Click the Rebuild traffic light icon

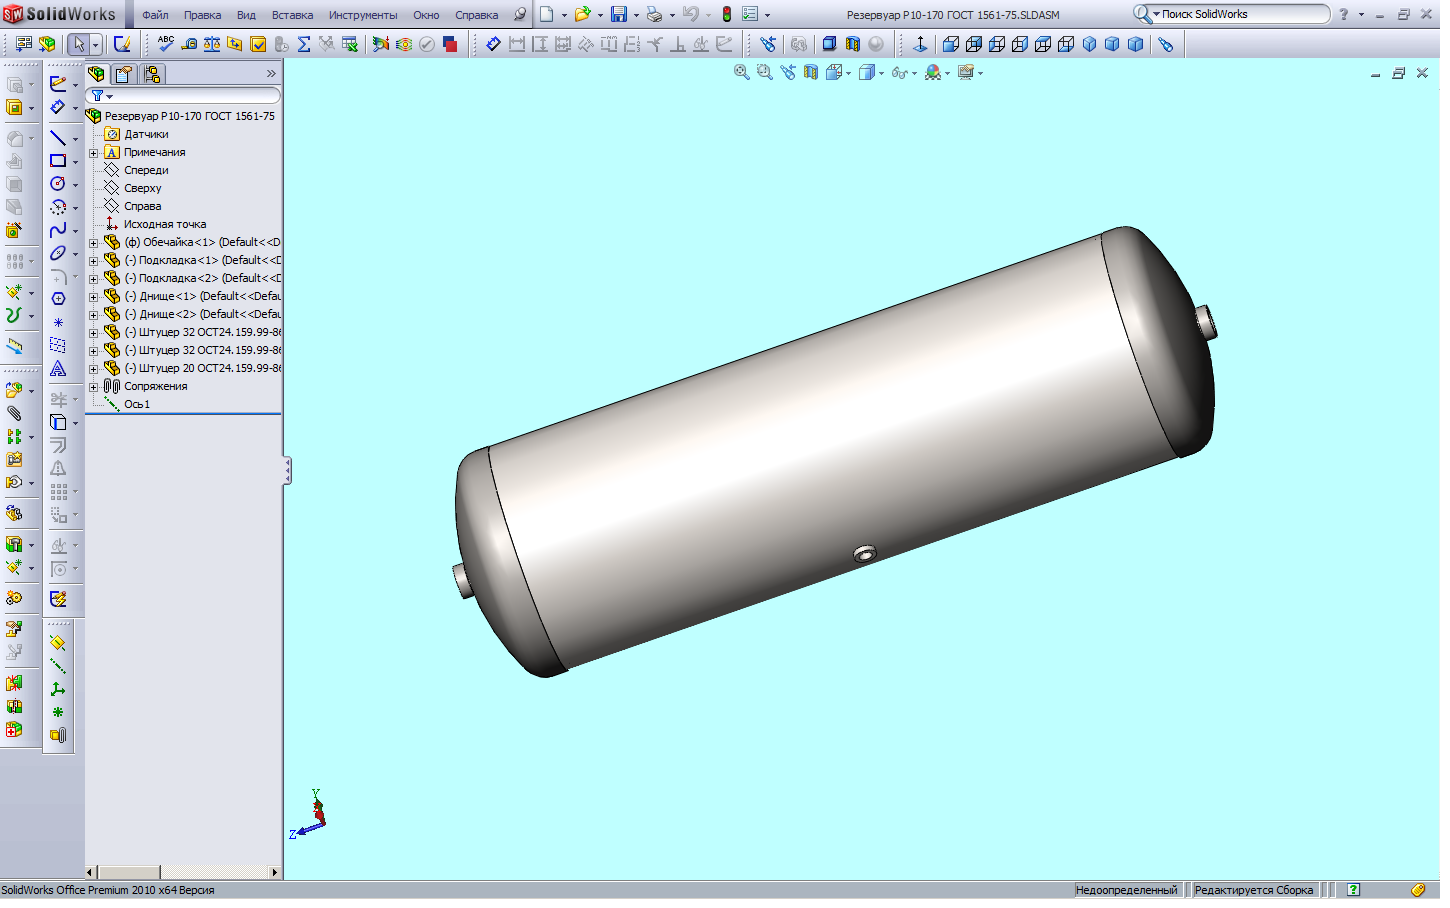[727, 15]
